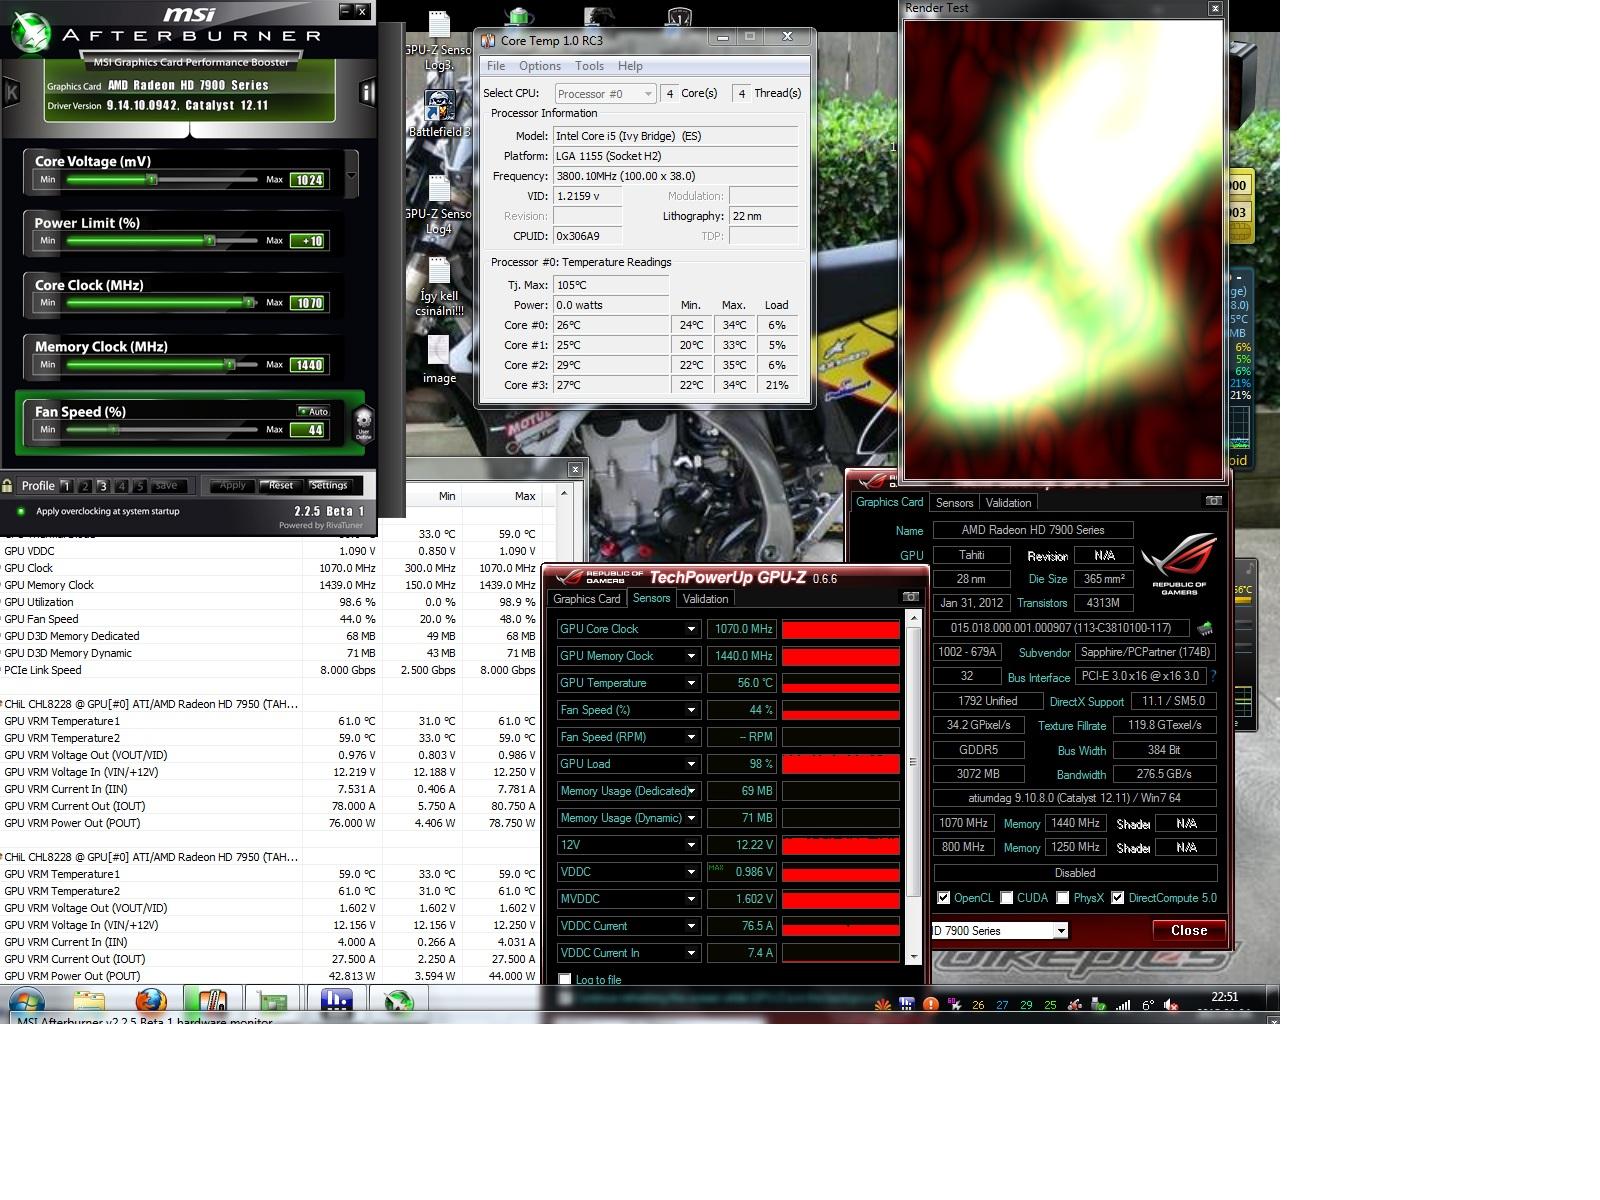Open the Battlefield 3 desktop shortcut
This screenshot has height=1200, width=1600.
[x=439, y=113]
